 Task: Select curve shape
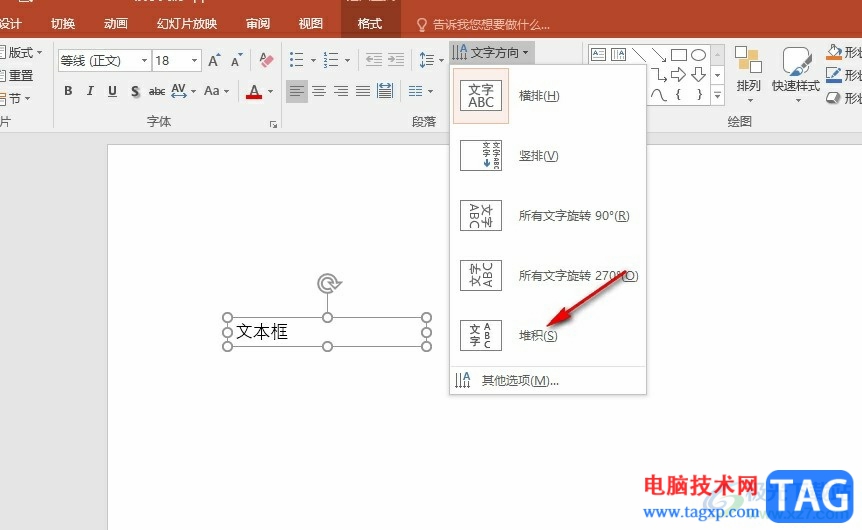tap(659, 95)
